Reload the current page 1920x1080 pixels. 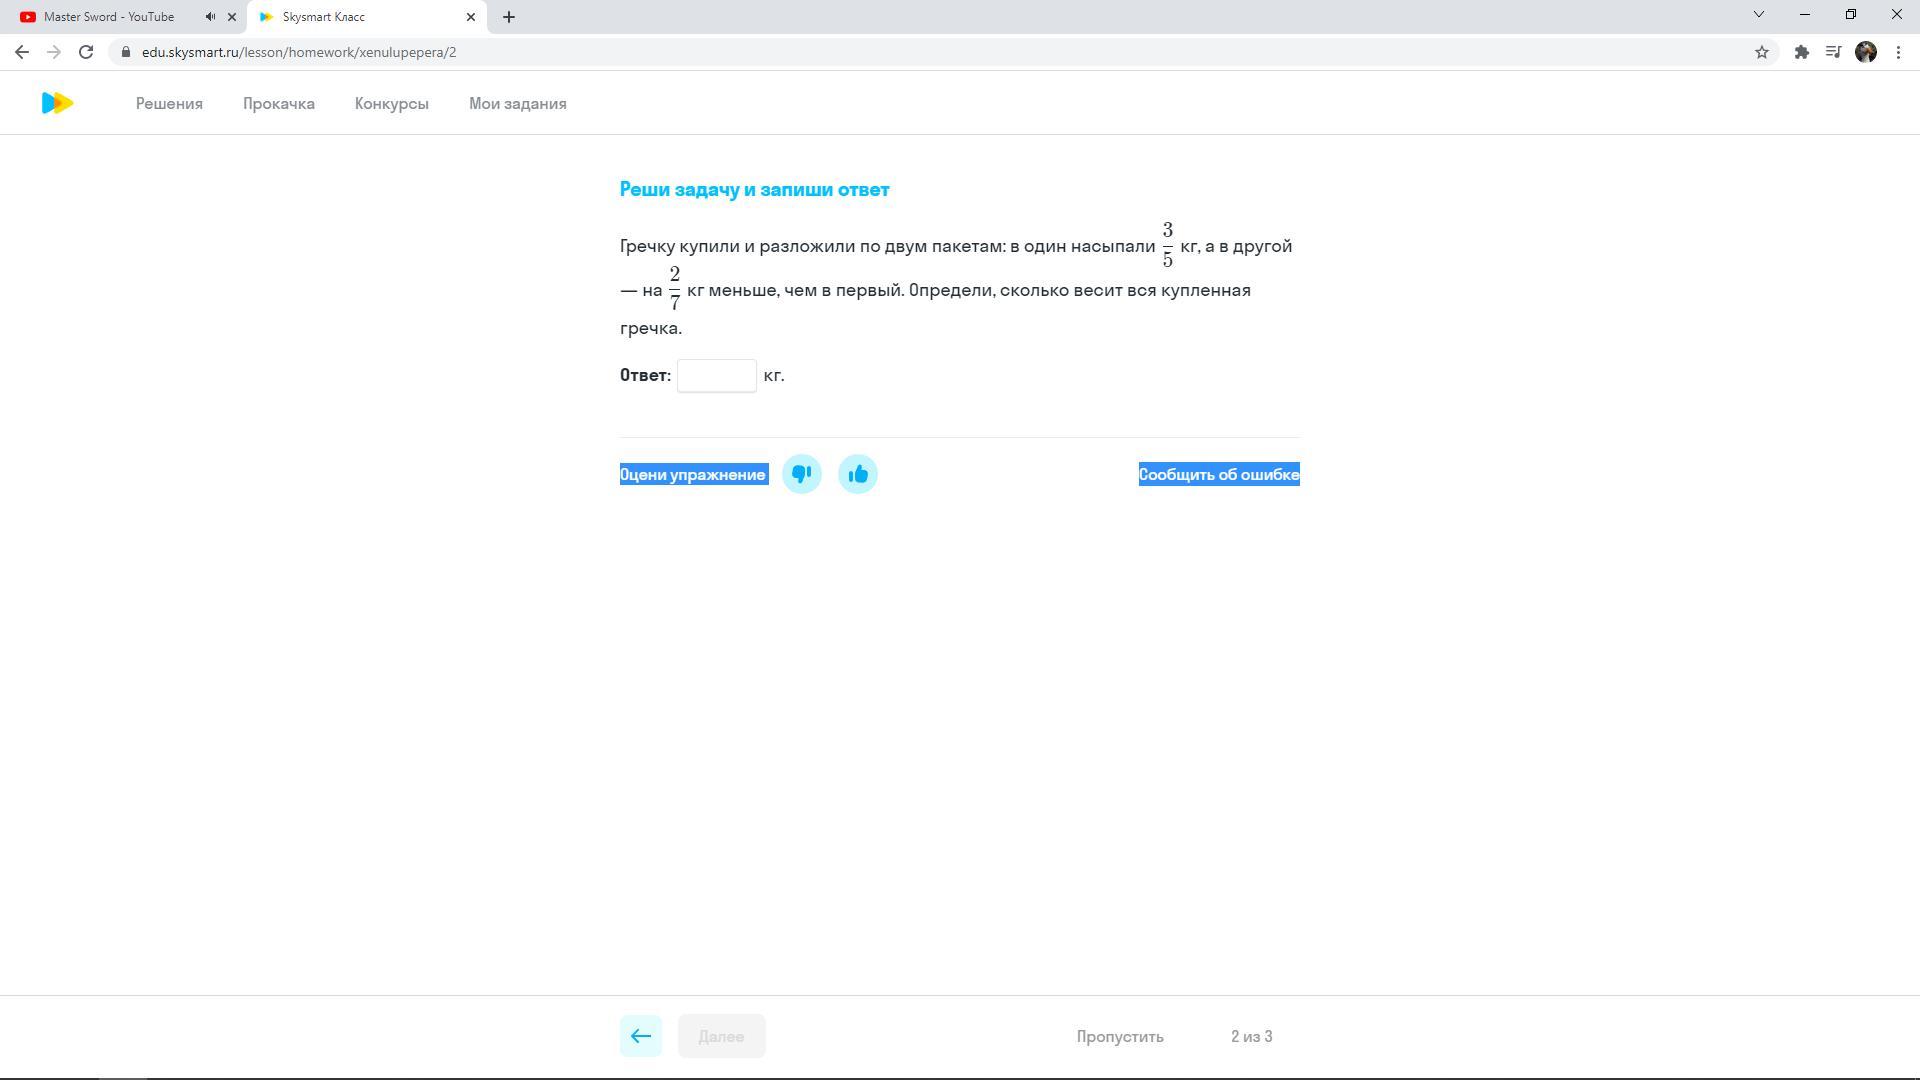[86, 52]
